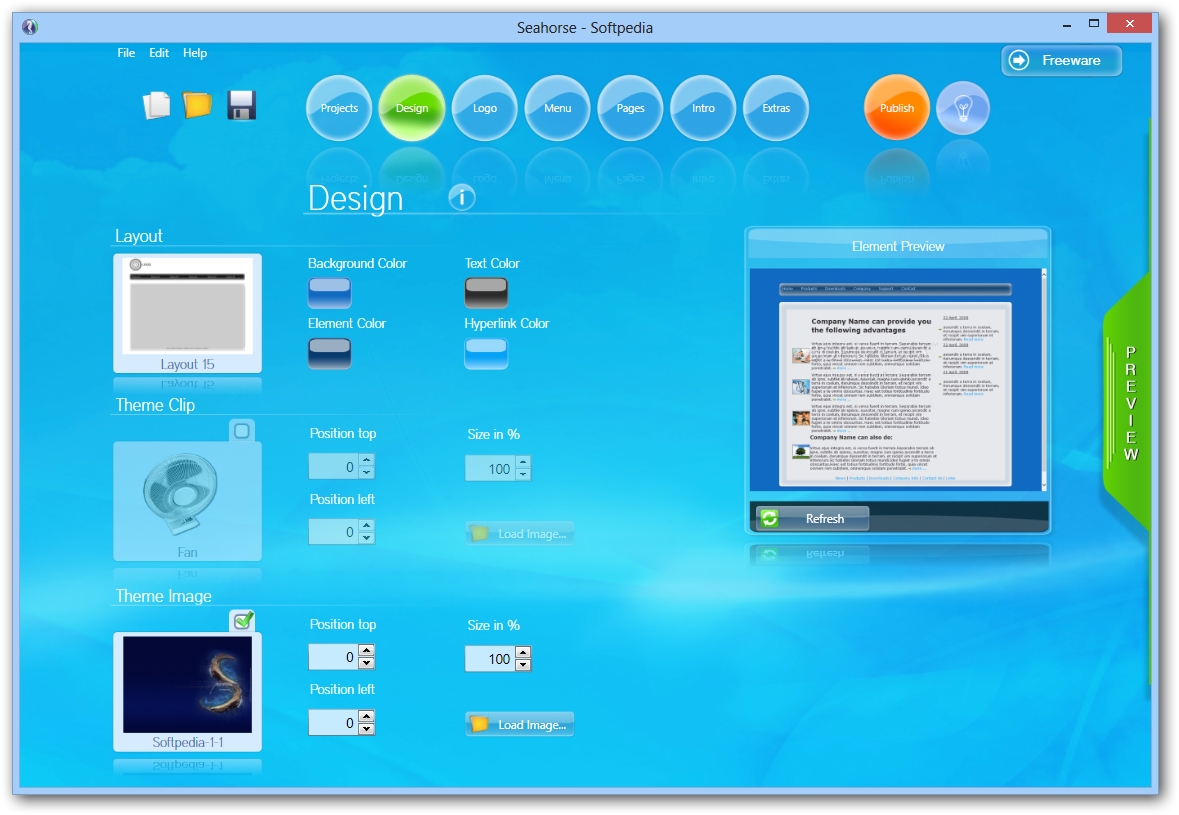Pick the Background Color swatch
Viewport: 1179px width, 815px height.
coord(329,293)
